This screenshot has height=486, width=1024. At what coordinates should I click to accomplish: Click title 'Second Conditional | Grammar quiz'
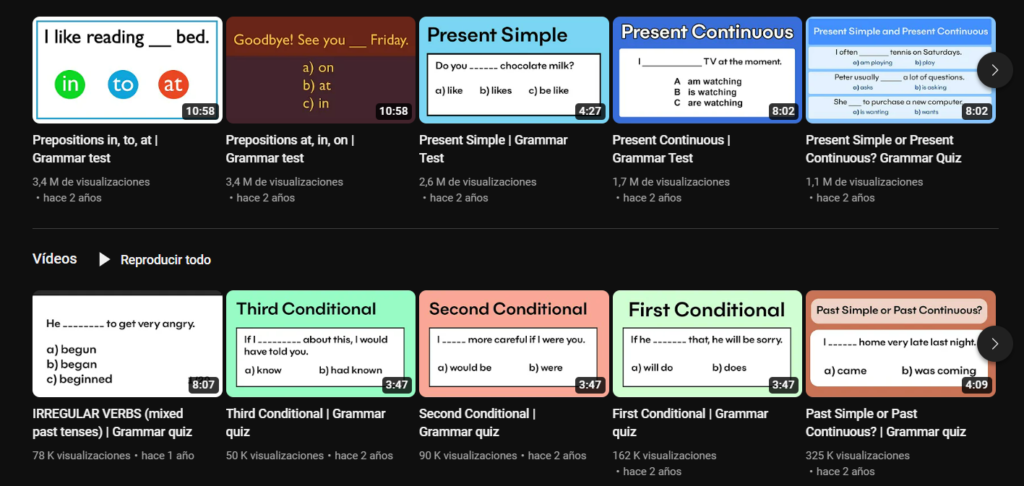pos(477,422)
